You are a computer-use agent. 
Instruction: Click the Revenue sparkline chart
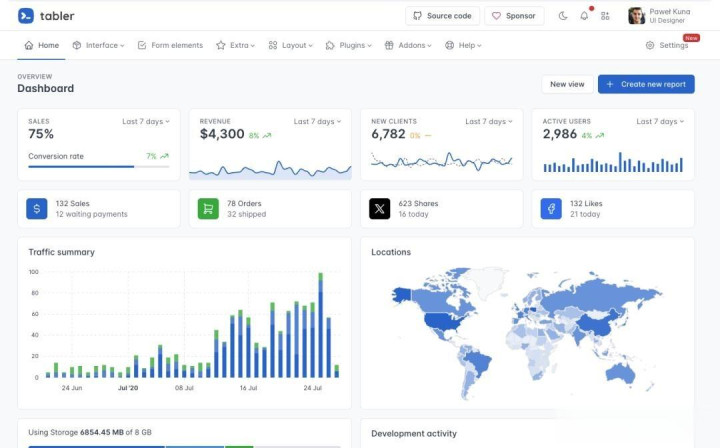tap(270, 169)
